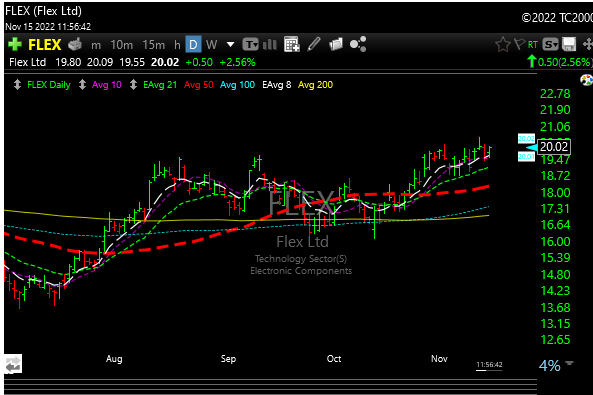Select the 15m time frame
Screen dimensions: 593x395
pos(154,45)
